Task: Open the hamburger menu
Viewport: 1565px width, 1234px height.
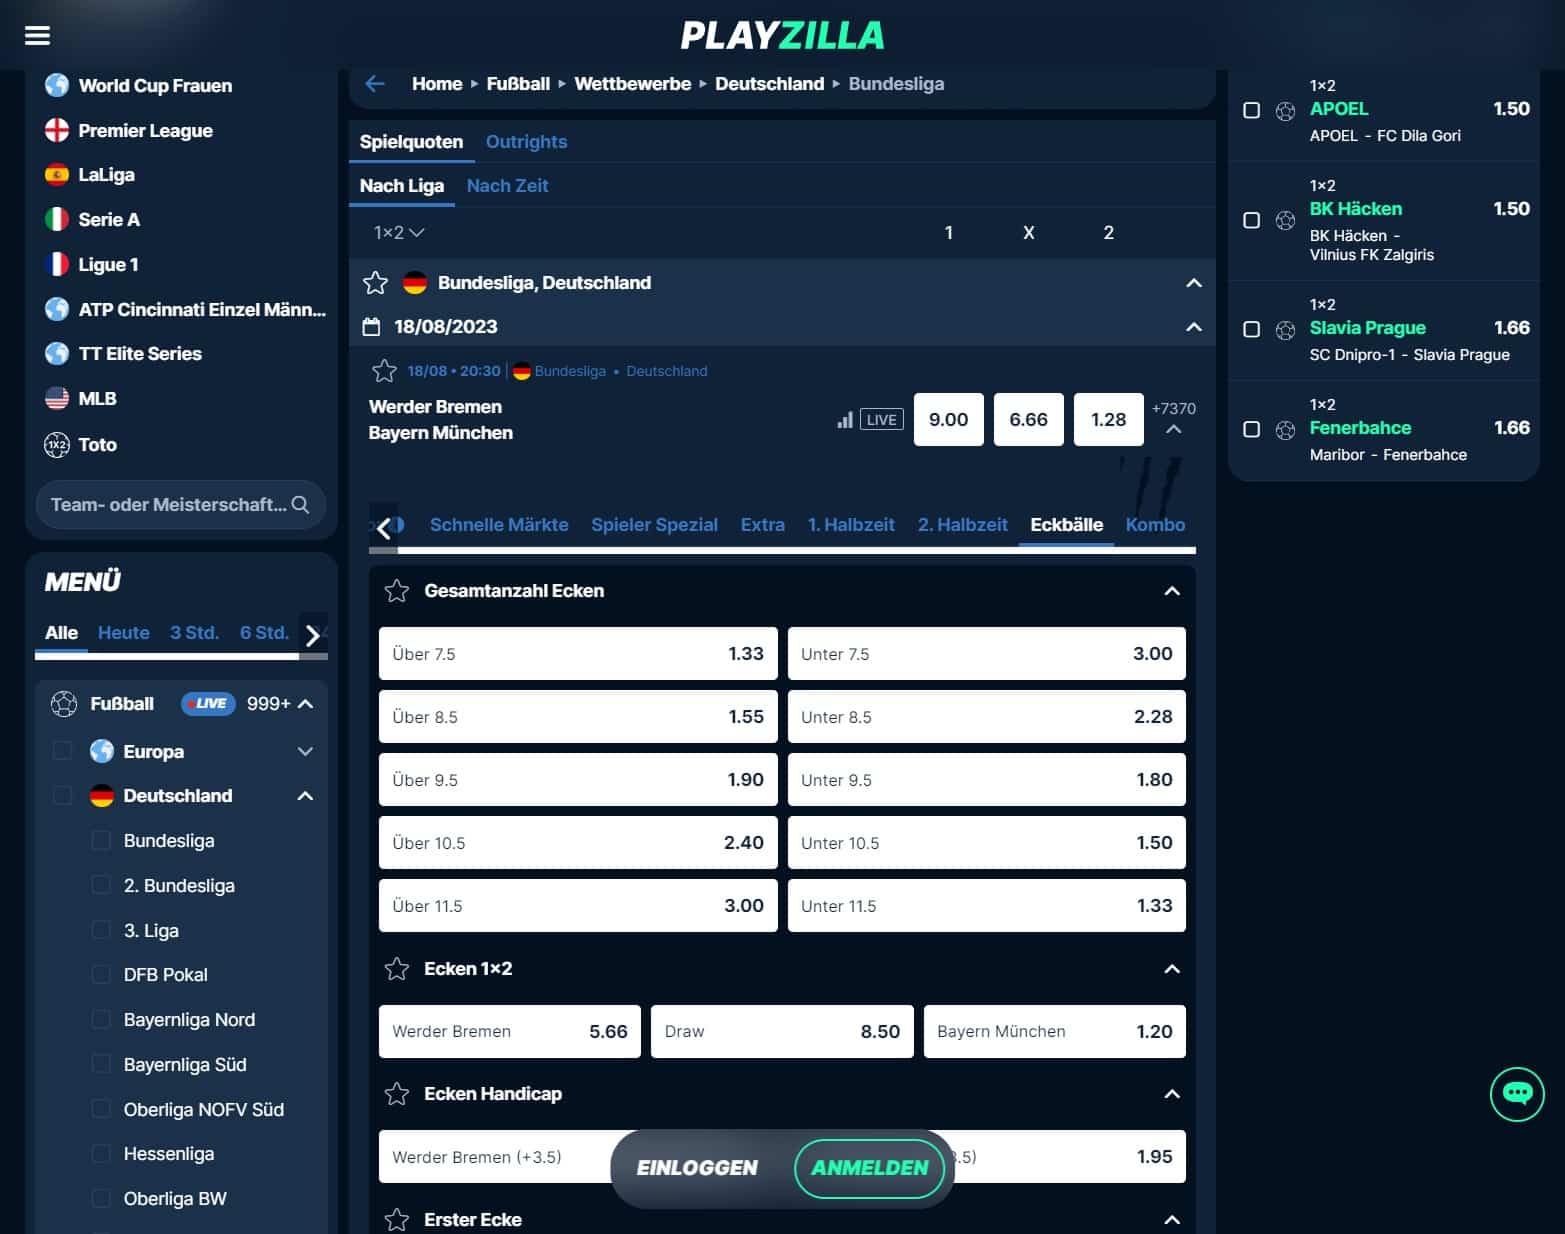Action: coord(37,36)
